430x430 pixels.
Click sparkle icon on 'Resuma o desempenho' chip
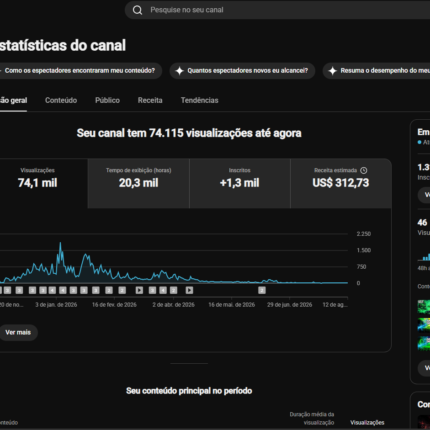click(x=332, y=71)
